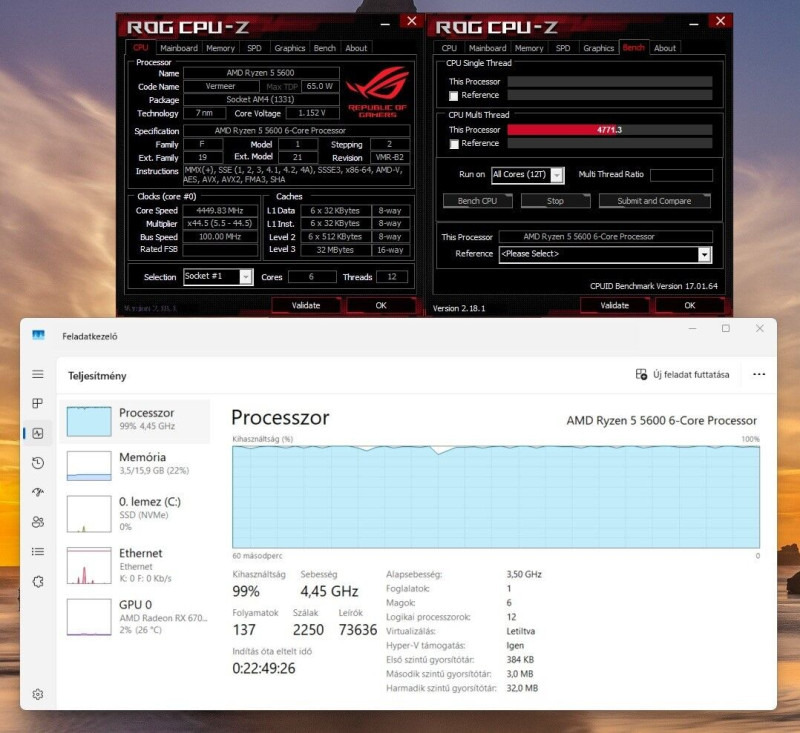Image resolution: width=800 pixels, height=733 pixels.
Task: Click the Core Voltage 1.152 V value
Action: coord(312,113)
